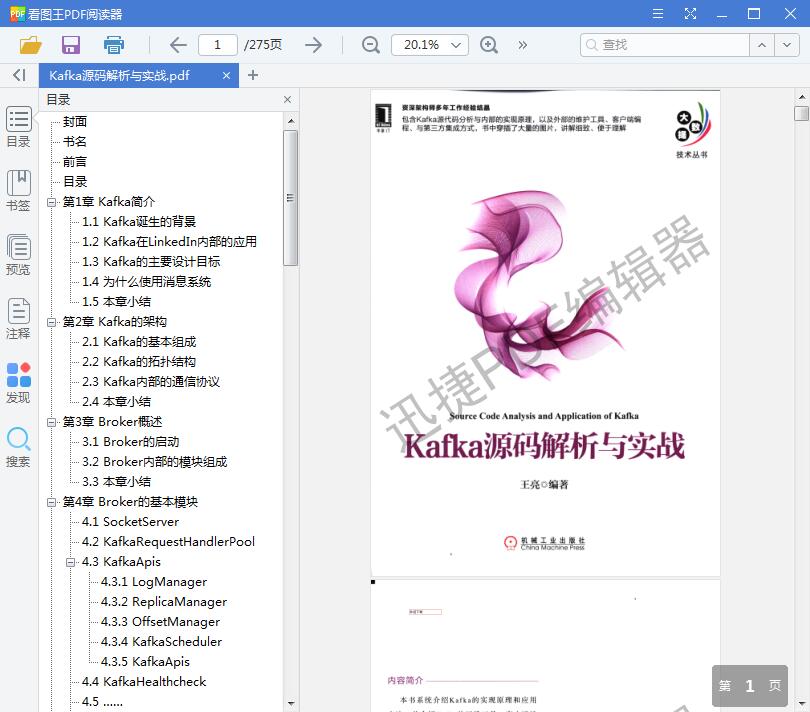Image resolution: width=810 pixels, height=712 pixels.
Task: Jump to the 封面 outline entry
Action: (x=75, y=121)
